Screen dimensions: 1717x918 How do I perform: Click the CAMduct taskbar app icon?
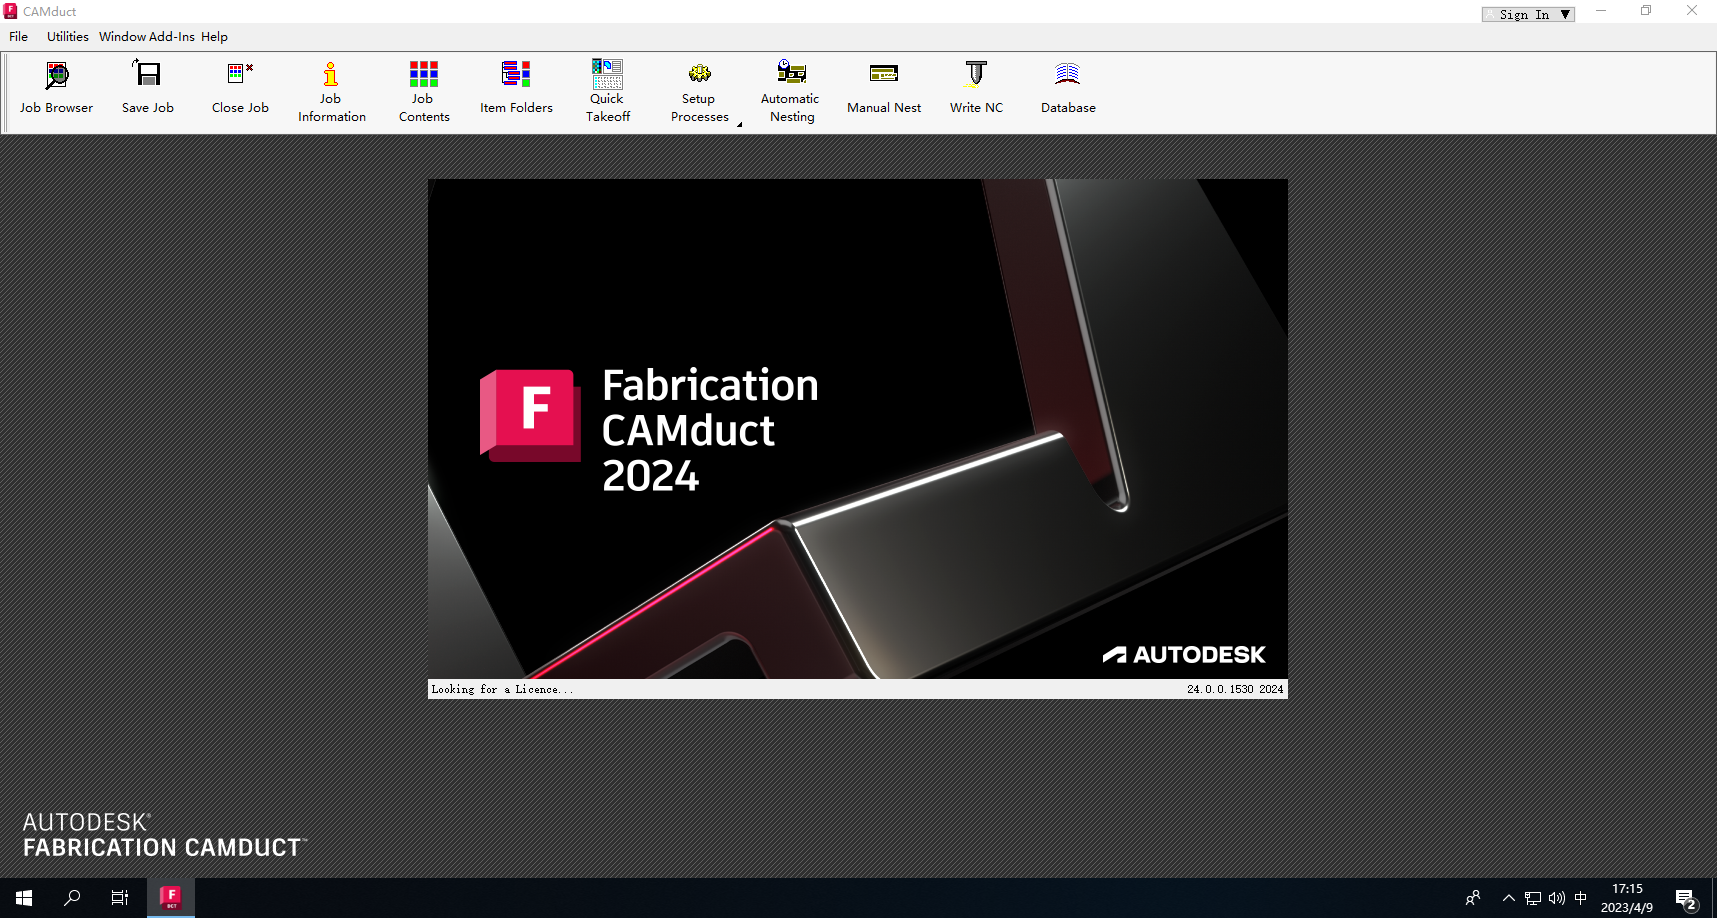(171, 898)
